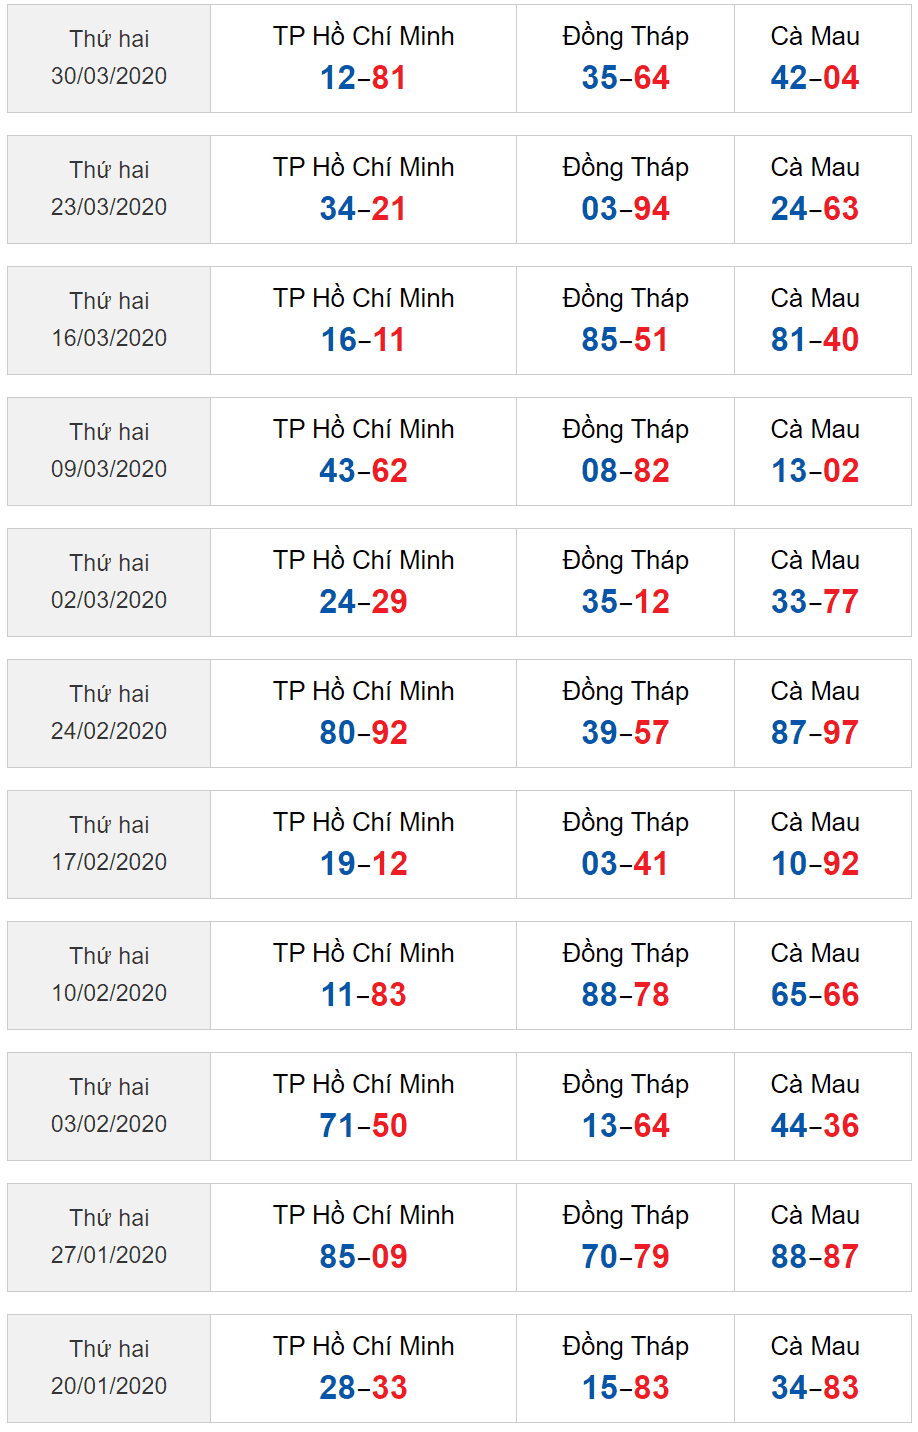Viewport: 918px width, 1432px height.
Task: Click the 20/01/2020 date cell
Action: pyautogui.click(x=109, y=1368)
